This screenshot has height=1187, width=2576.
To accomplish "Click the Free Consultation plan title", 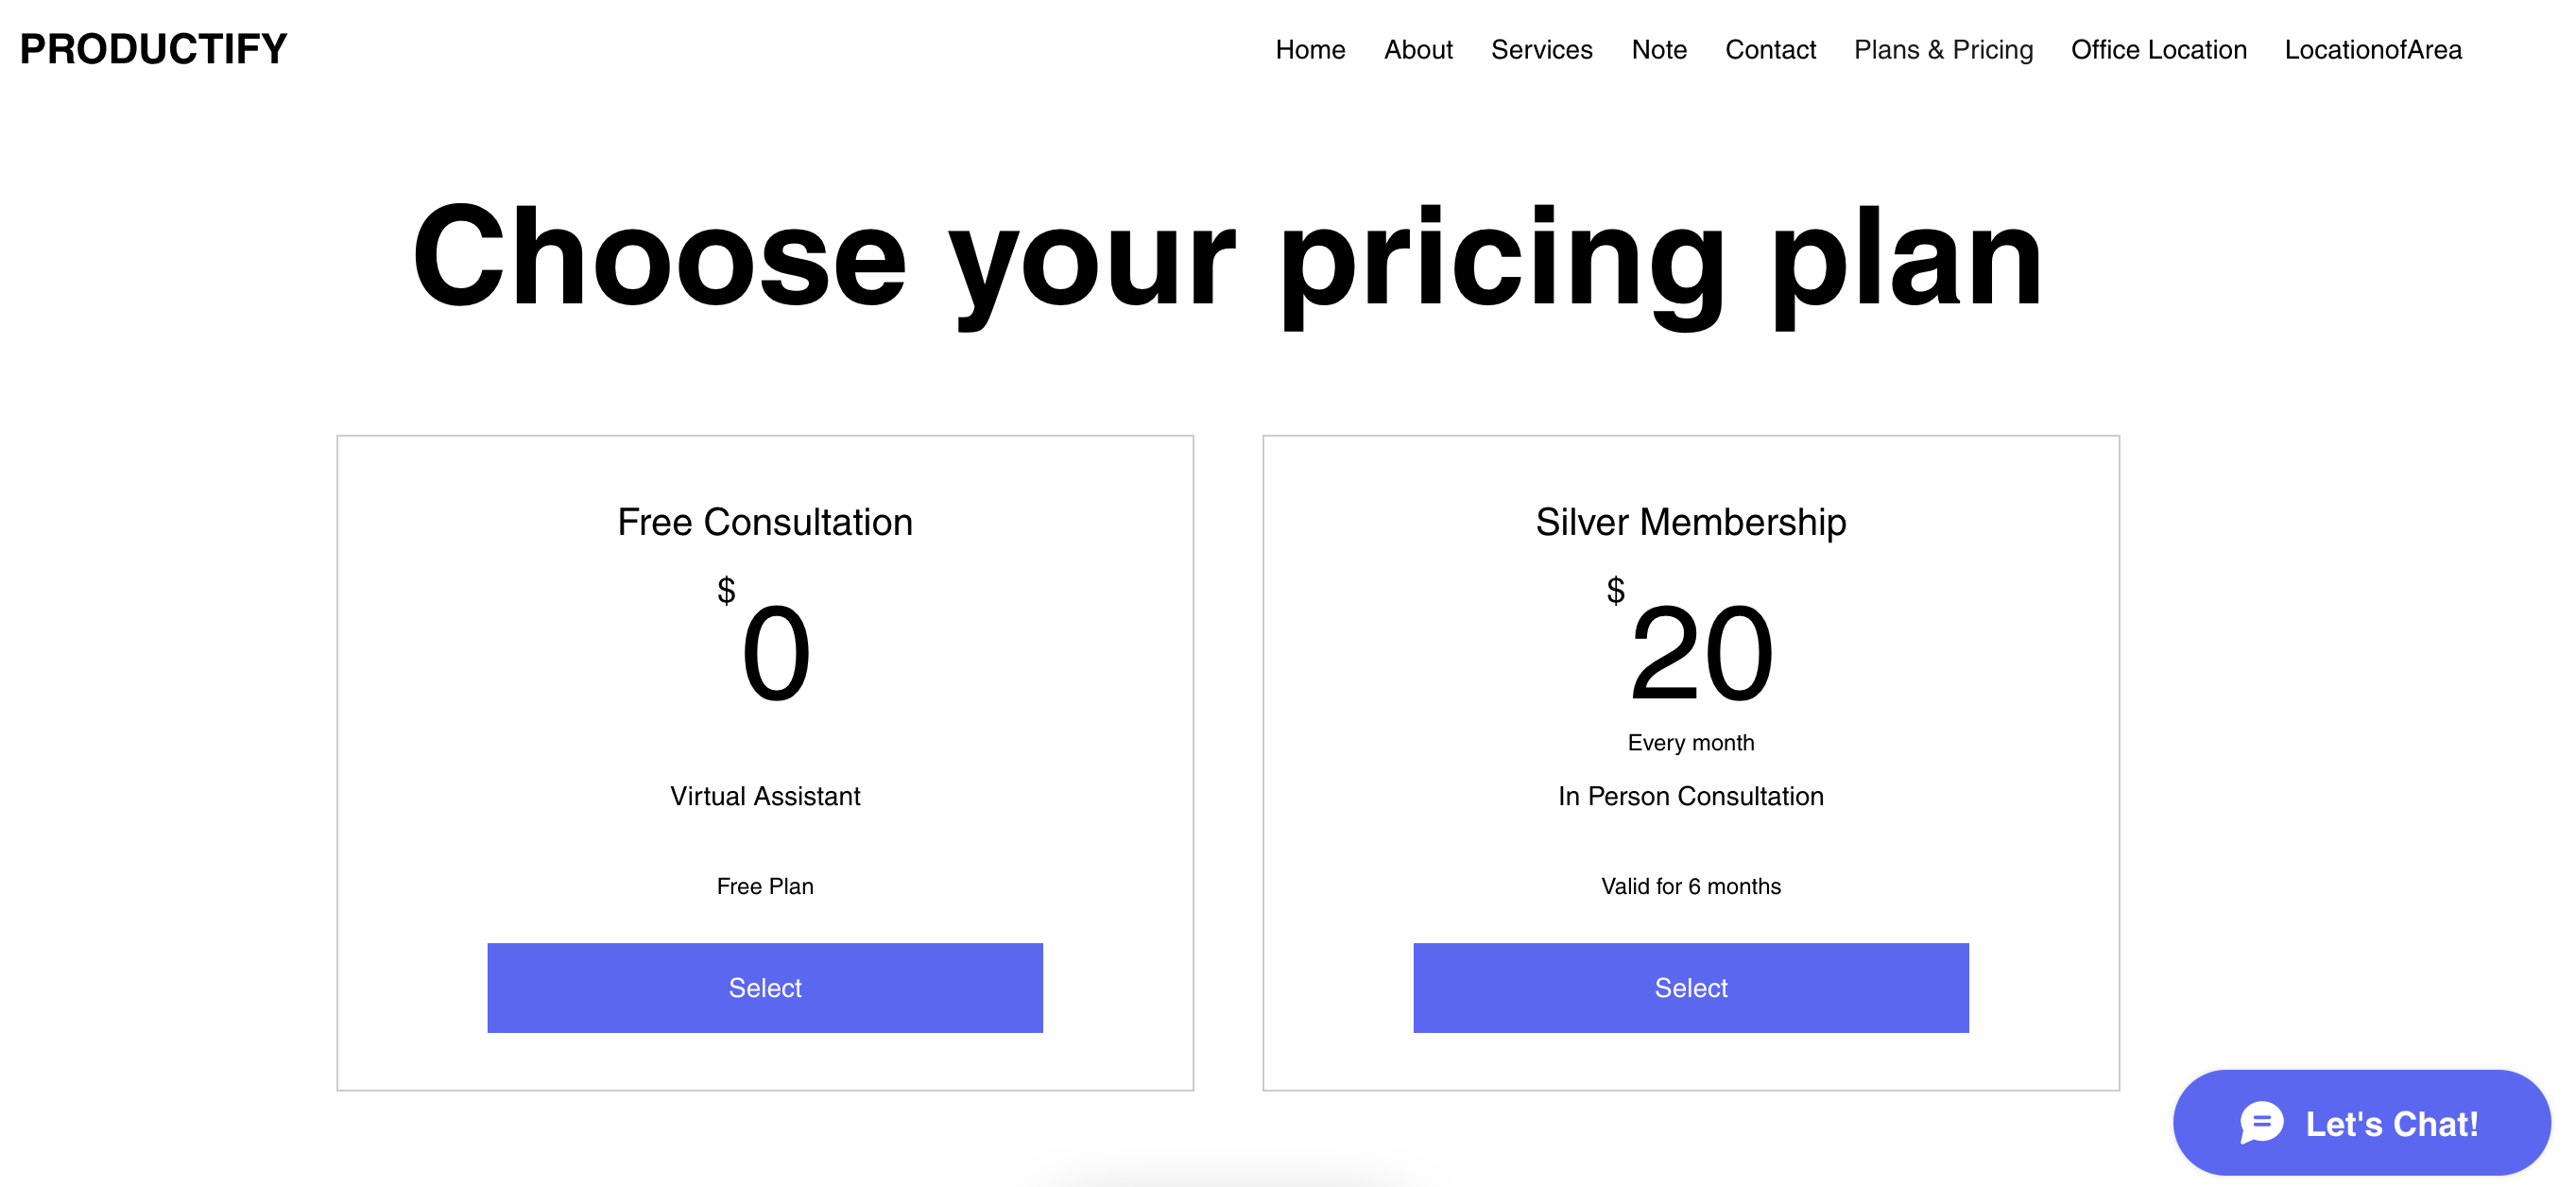I will (764, 521).
